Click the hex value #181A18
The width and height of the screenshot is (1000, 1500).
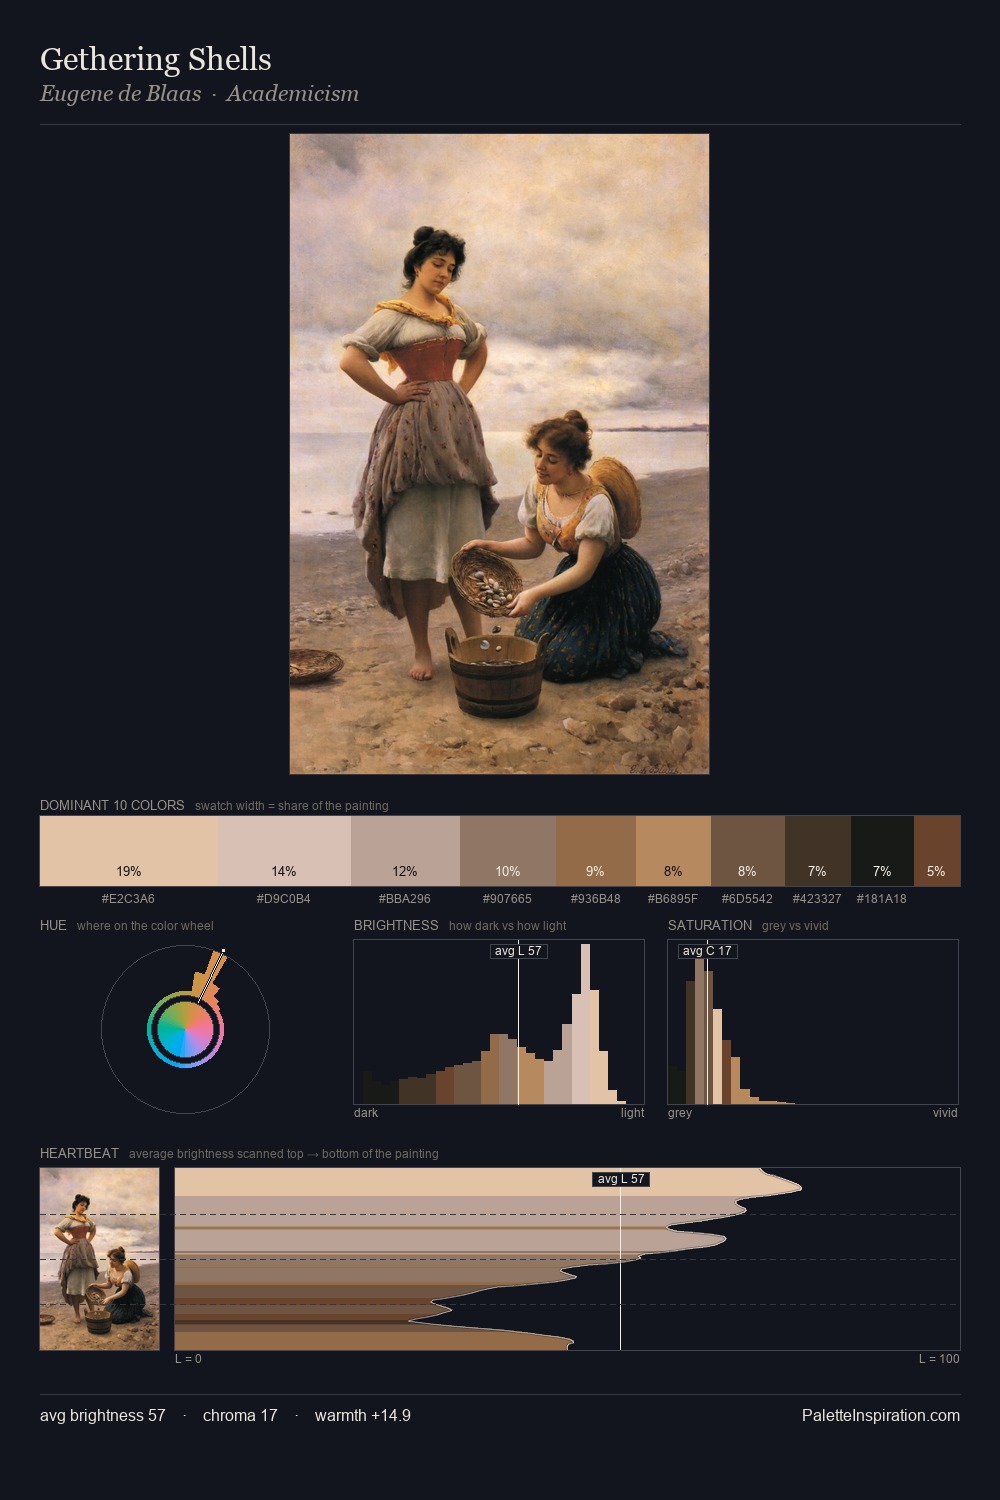tap(882, 899)
